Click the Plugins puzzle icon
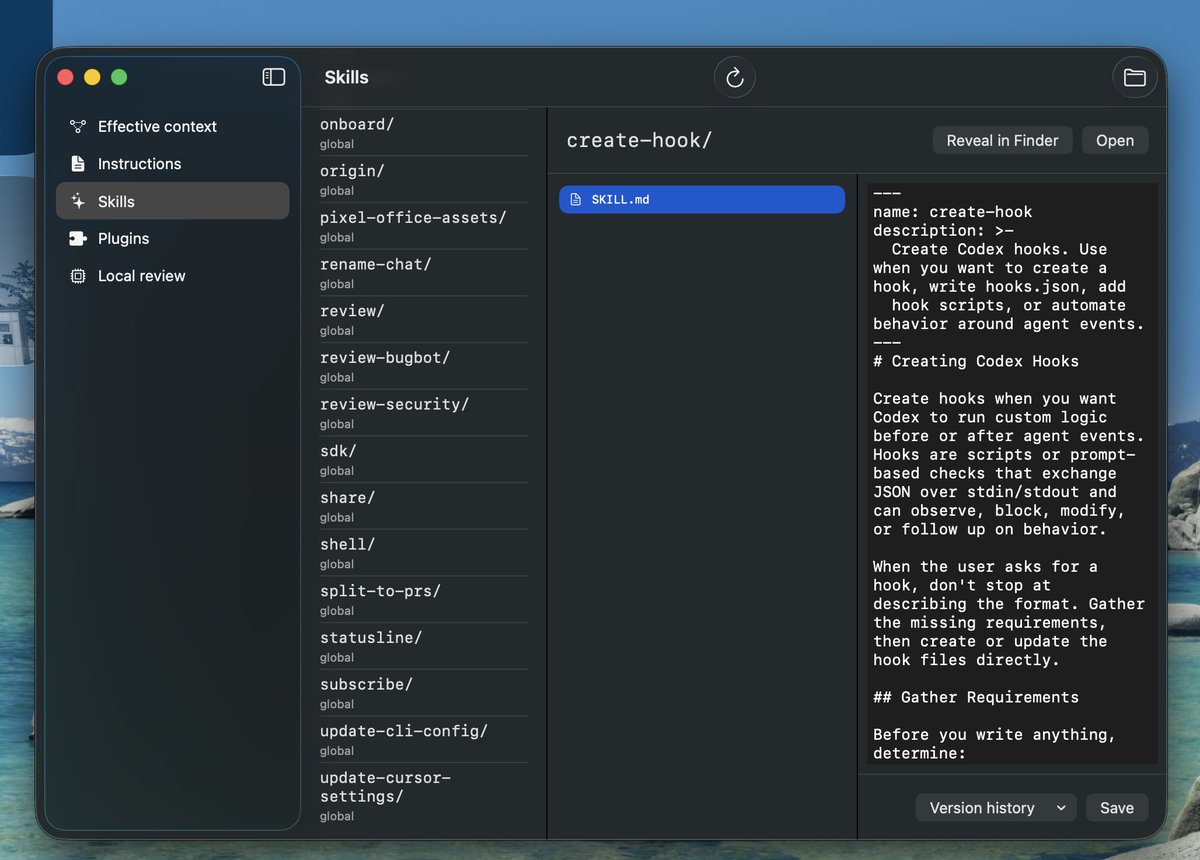The width and height of the screenshot is (1200, 860). 78,238
